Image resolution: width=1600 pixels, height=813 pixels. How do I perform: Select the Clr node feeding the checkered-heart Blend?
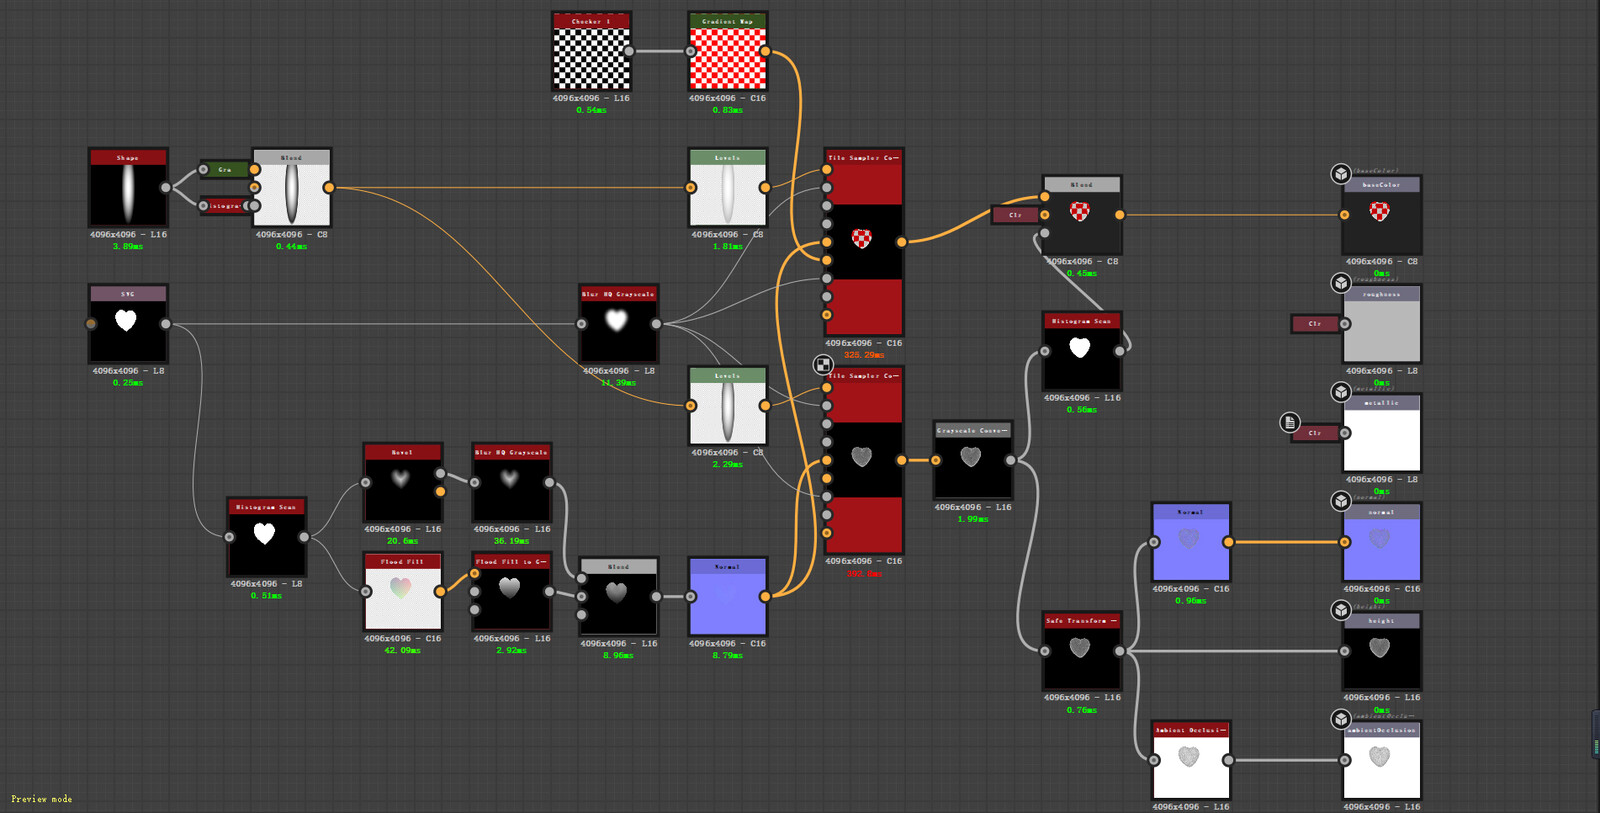[1015, 215]
